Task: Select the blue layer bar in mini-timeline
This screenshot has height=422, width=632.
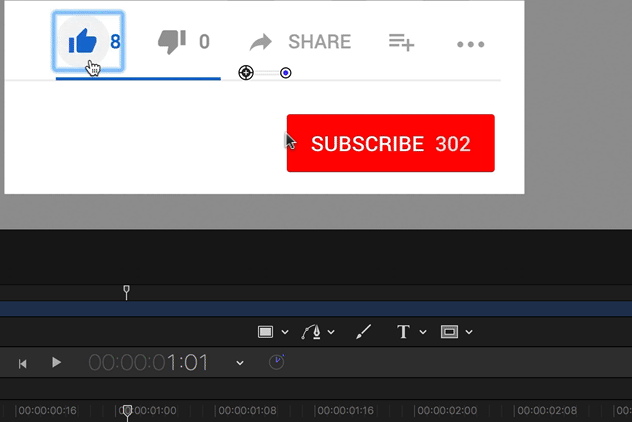Action: click(316, 309)
